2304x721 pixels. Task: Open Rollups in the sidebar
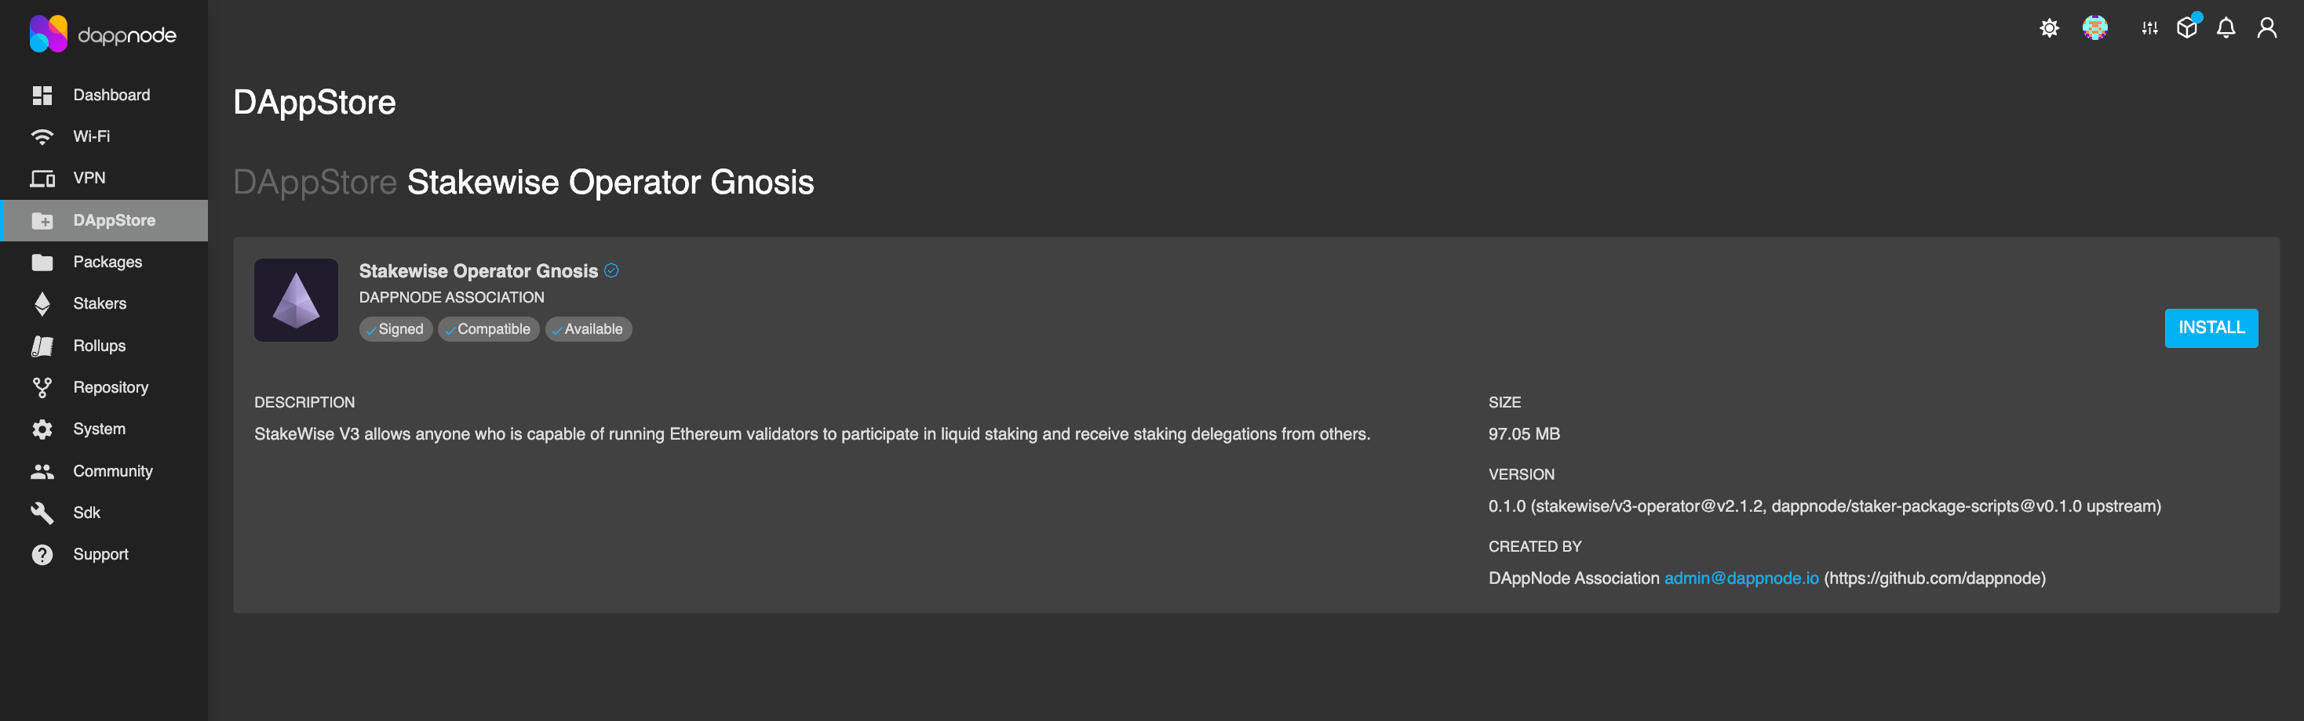point(99,346)
